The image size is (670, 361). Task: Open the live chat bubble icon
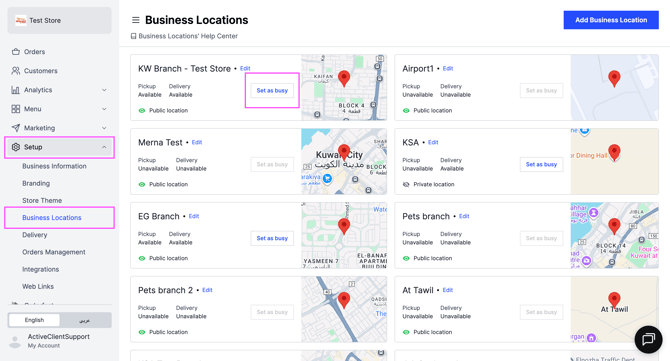(x=648, y=340)
